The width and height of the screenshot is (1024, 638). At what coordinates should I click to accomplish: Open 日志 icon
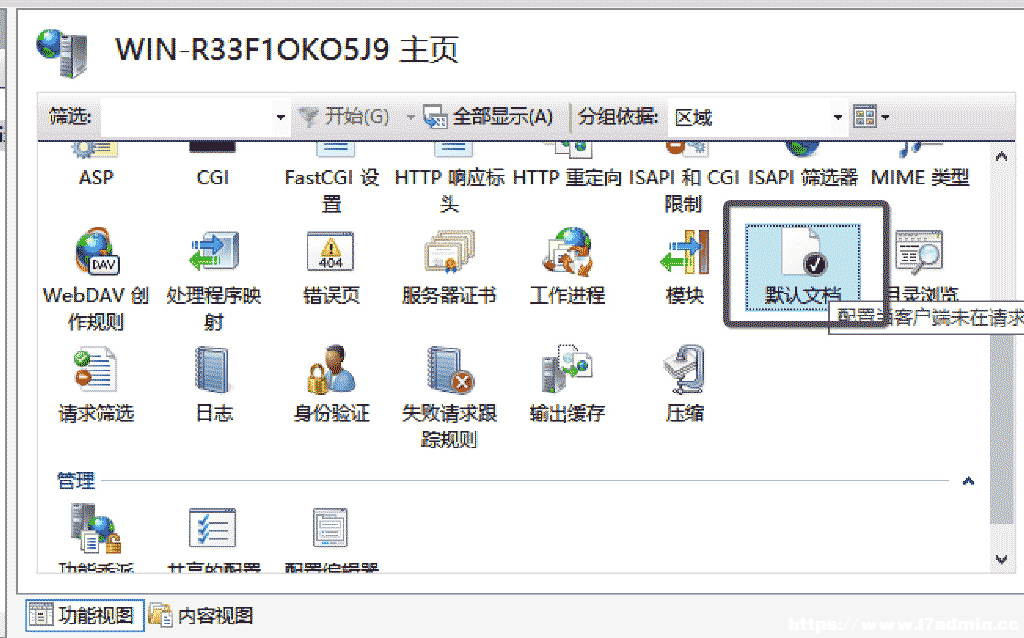[x=213, y=370]
